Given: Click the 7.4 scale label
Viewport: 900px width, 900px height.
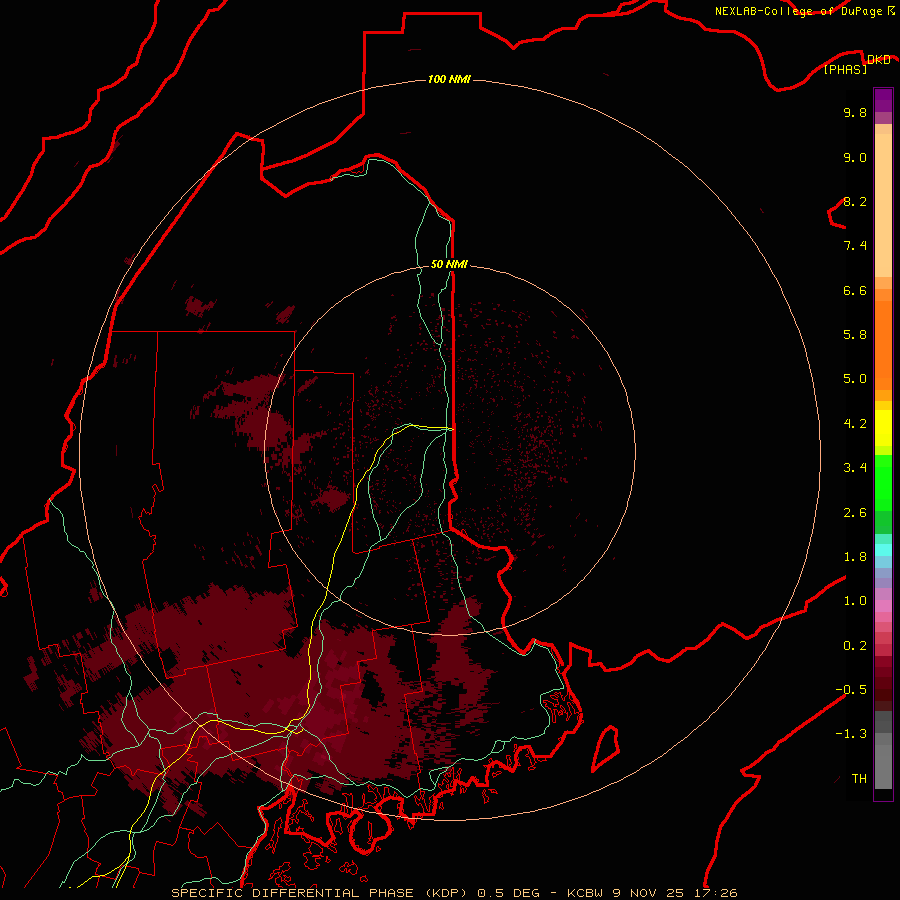Looking at the screenshot, I should (855, 246).
